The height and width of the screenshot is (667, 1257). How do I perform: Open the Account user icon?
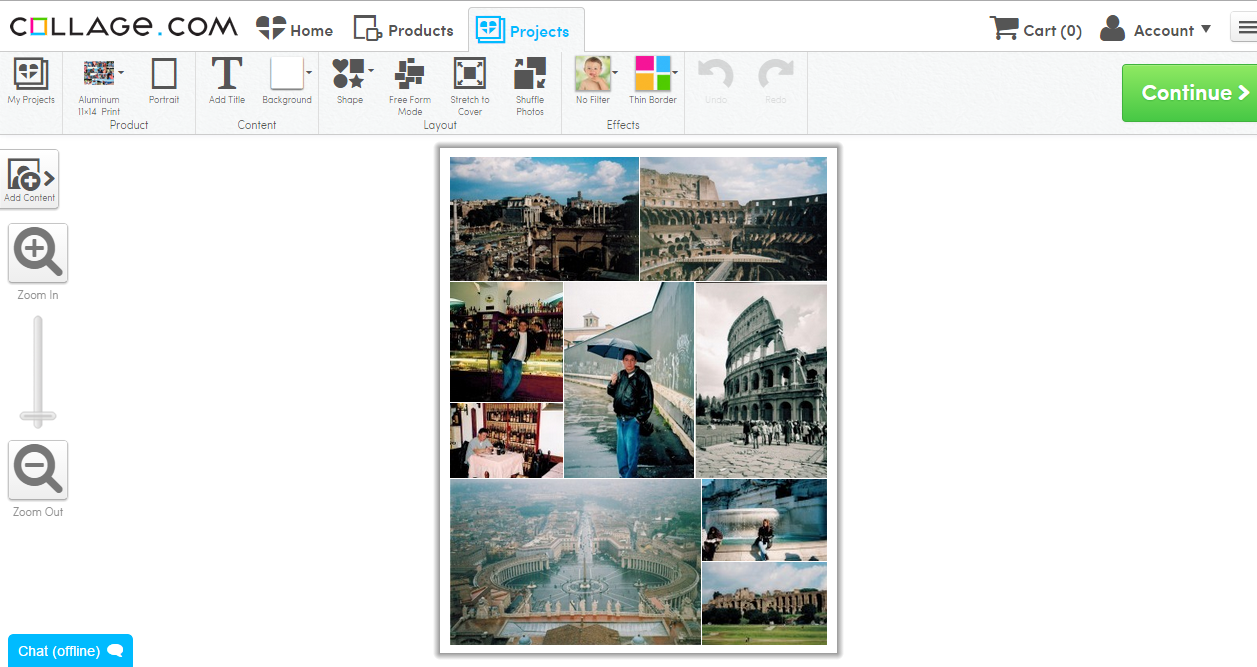click(x=1112, y=29)
